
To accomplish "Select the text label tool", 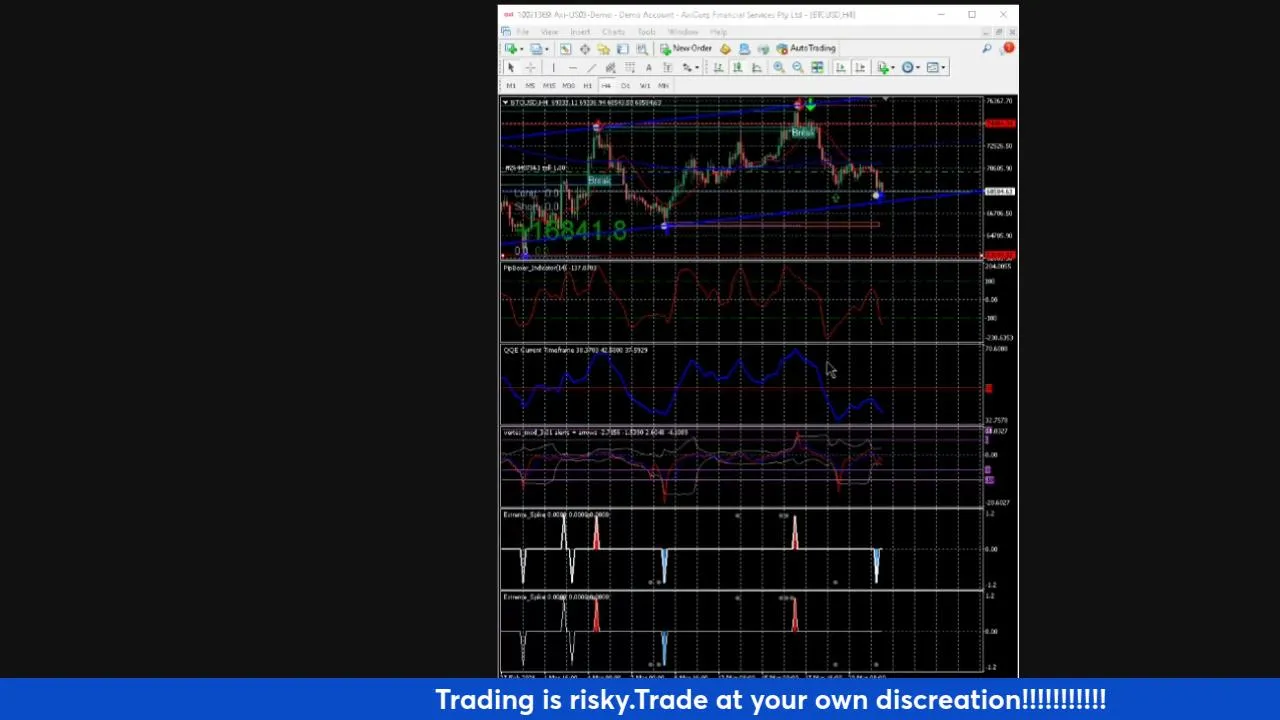I will tap(667, 67).
